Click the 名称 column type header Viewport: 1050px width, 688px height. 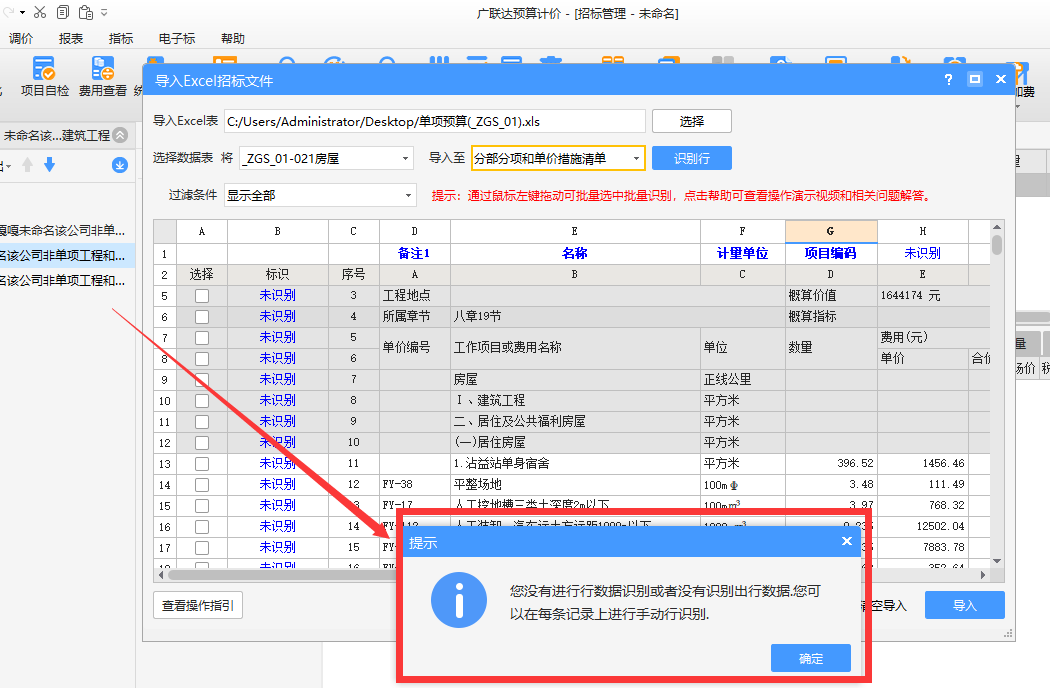click(x=575, y=253)
